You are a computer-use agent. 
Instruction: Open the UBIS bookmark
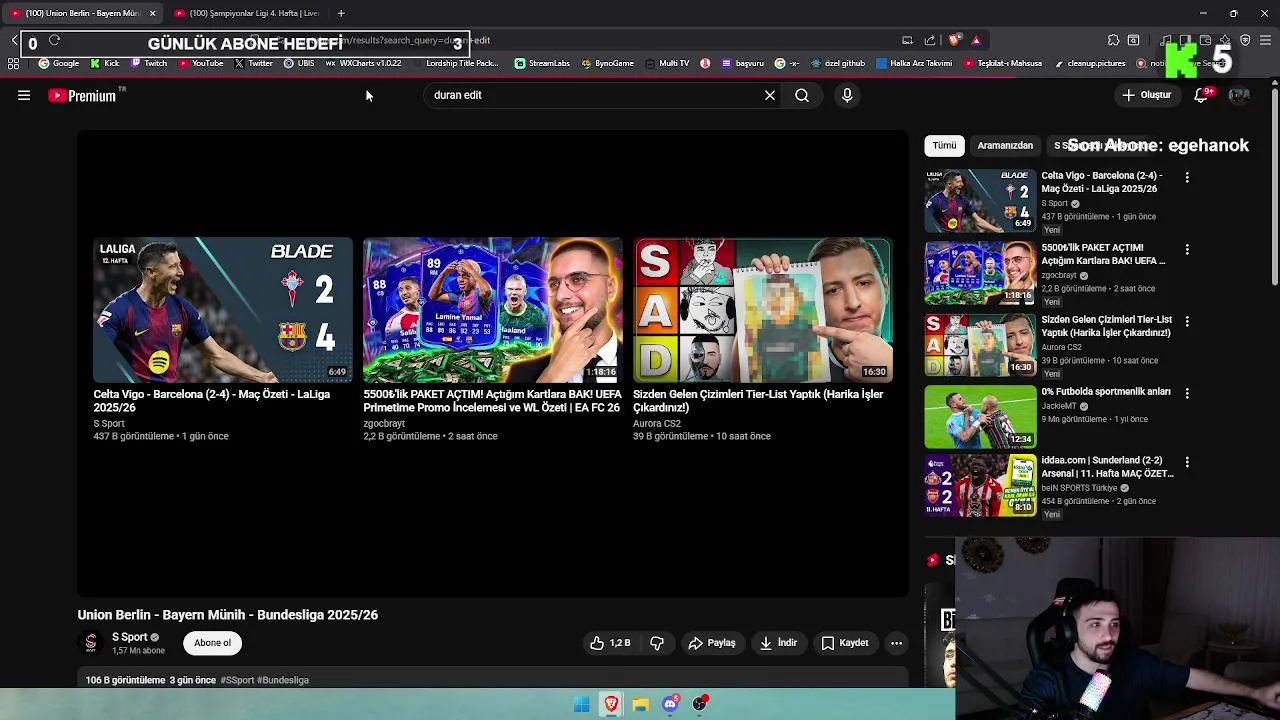299,63
